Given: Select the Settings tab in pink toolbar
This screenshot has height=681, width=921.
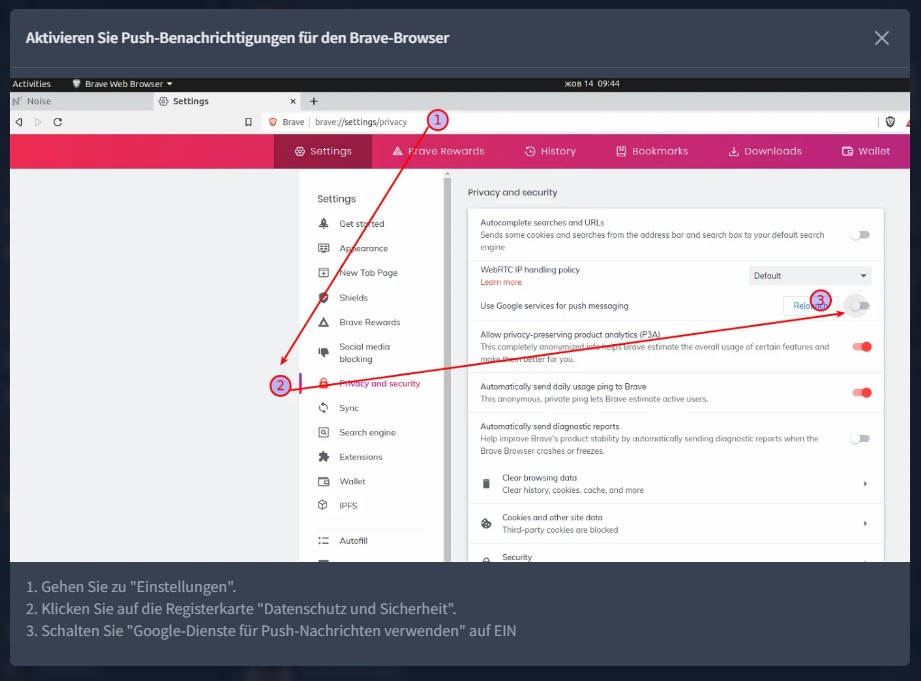Looking at the screenshot, I should [x=323, y=151].
